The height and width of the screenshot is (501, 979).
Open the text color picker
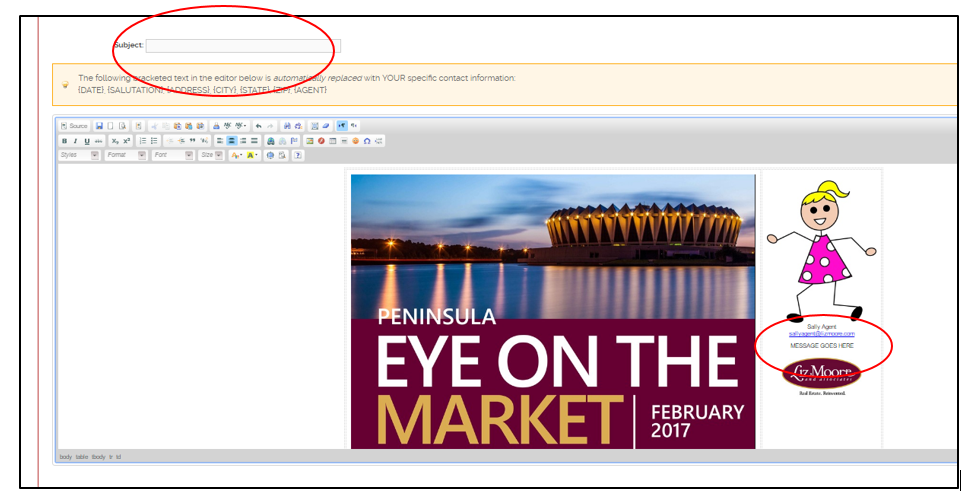(x=236, y=155)
